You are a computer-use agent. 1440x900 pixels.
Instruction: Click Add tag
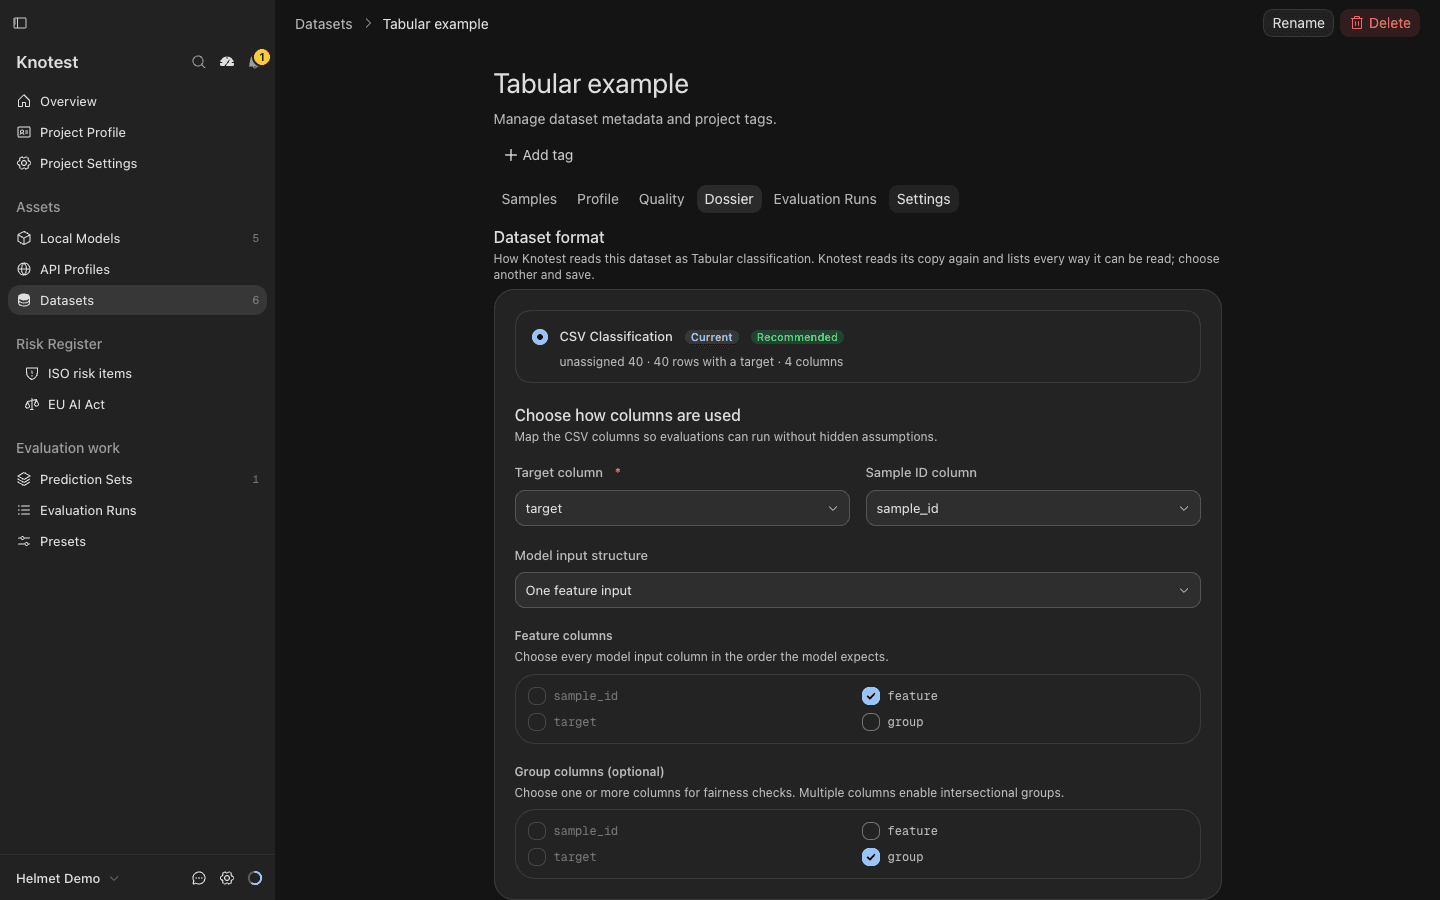pyautogui.click(x=538, y=155)
